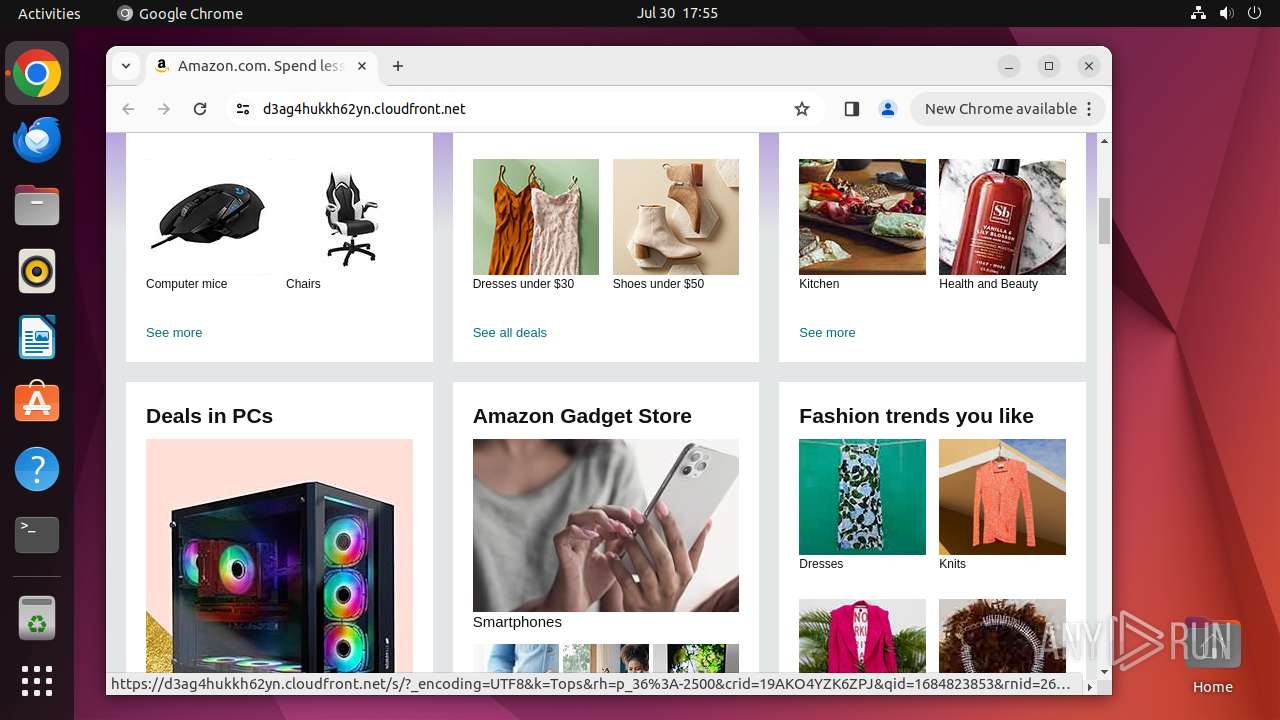
Task: Click the Health and Beauty label
Action: click(988, 284)
